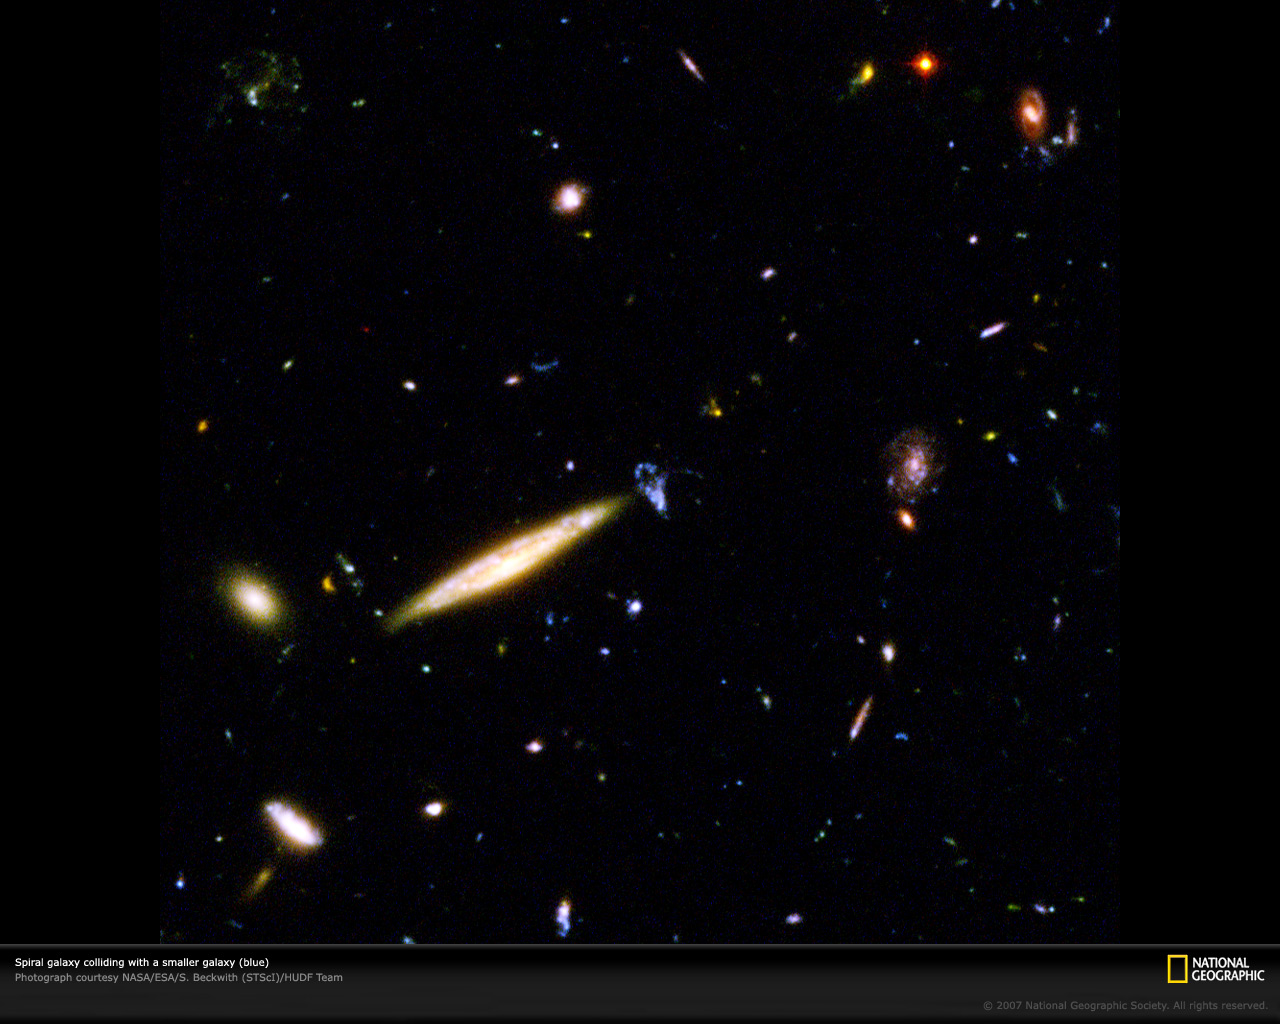The height and width of the screenshot is (1024, 1280).
Task: Select the orange oval galaxy in the top right
Action: pyautogui.click(x=1031, y=113)
